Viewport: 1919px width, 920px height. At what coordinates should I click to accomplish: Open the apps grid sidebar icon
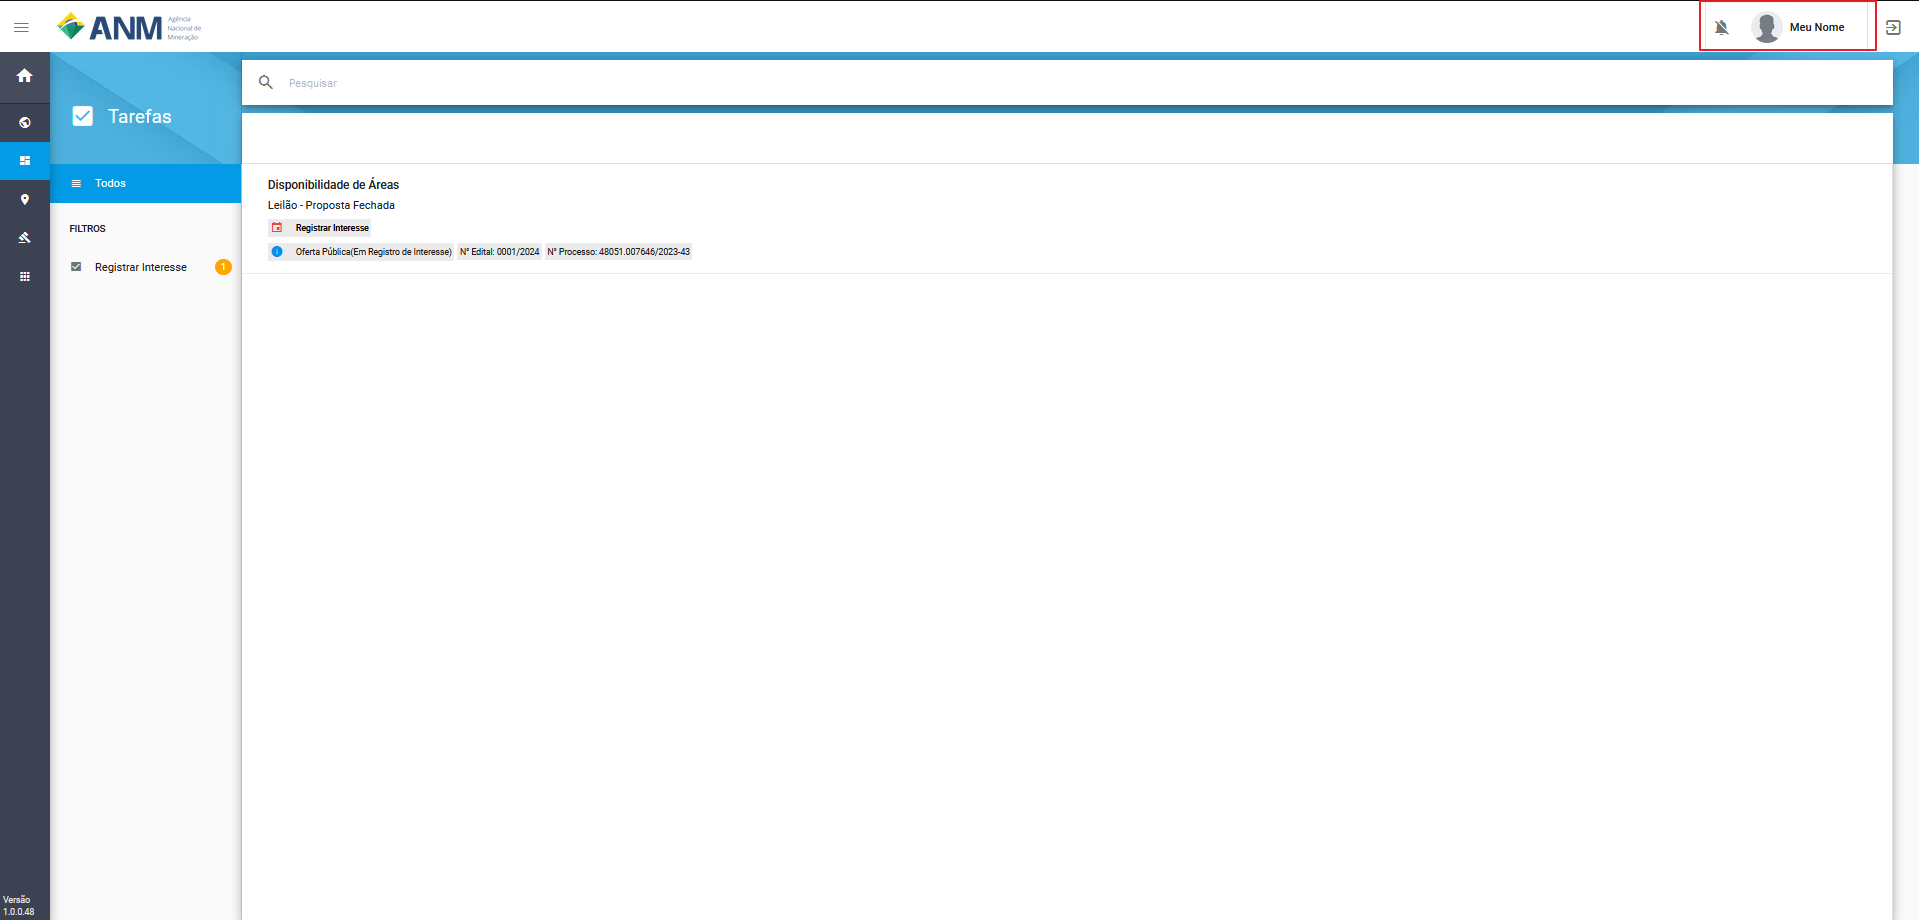point(25,276)
